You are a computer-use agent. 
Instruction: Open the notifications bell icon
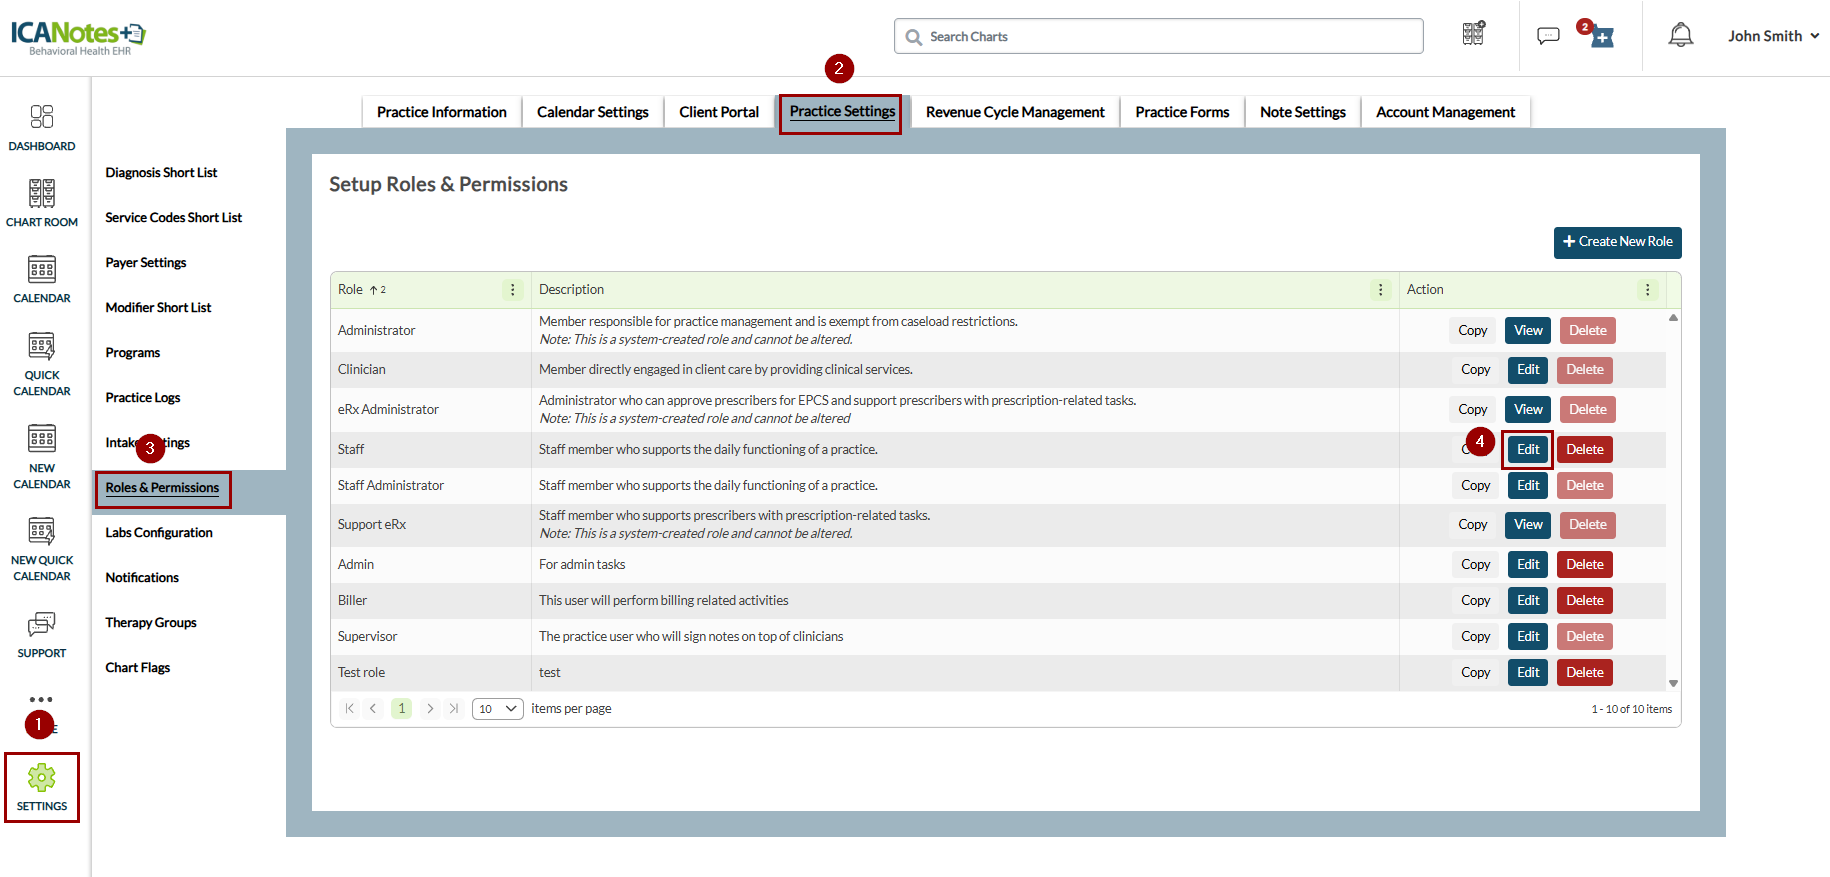tap(1680, 36)
